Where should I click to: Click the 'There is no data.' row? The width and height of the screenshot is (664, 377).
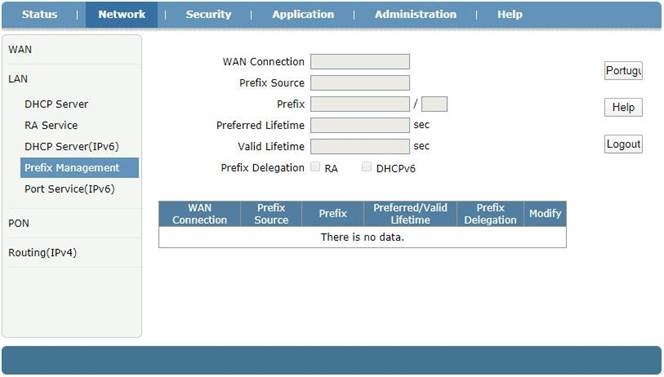tap(362, 237)
